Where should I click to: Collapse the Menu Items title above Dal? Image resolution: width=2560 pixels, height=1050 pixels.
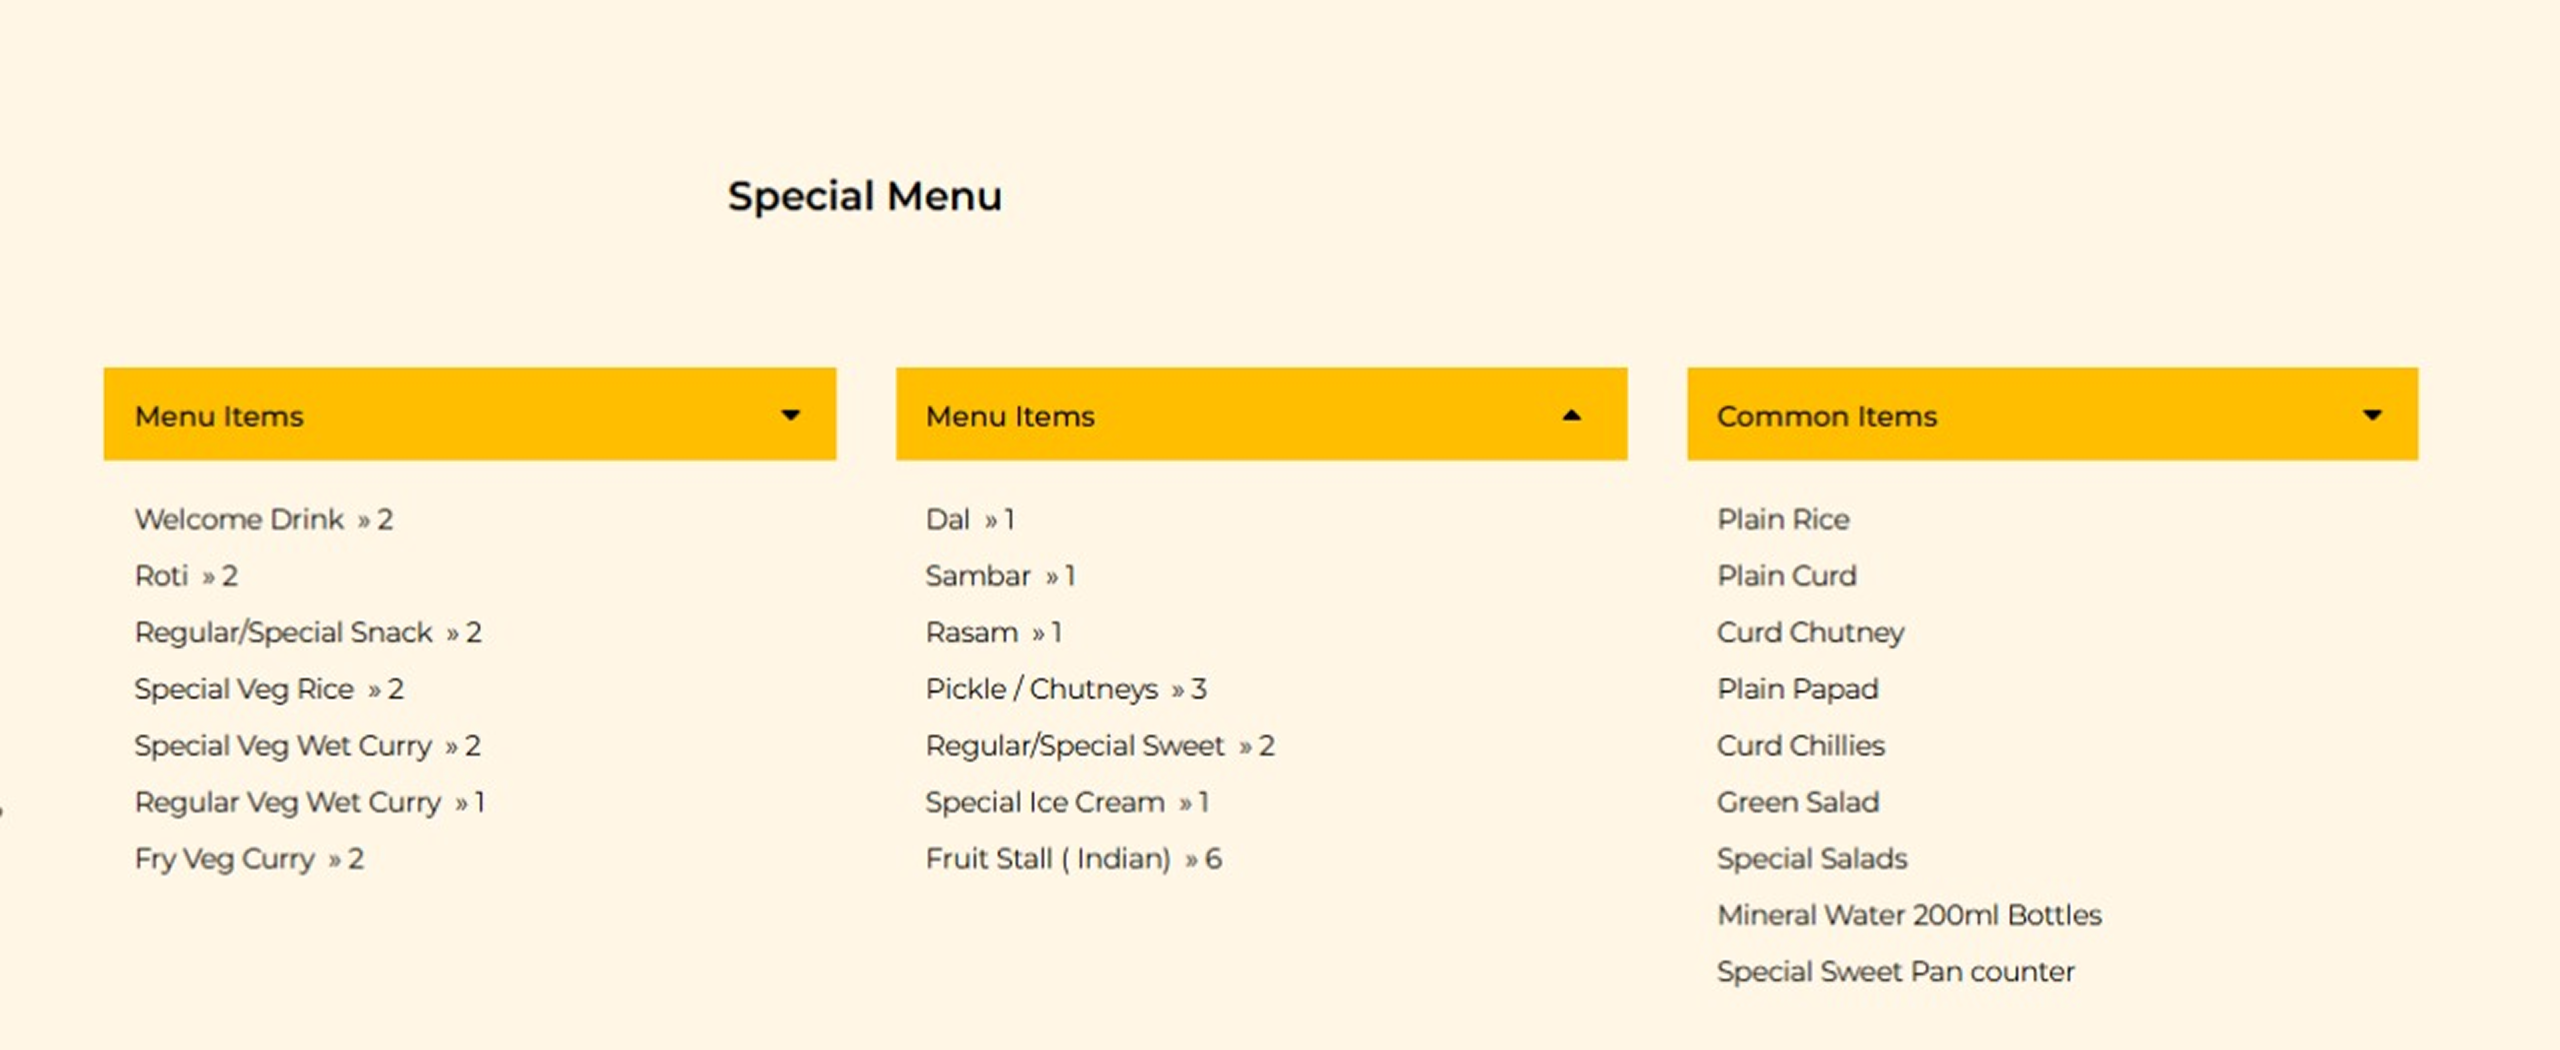(x=1010, y=416)
